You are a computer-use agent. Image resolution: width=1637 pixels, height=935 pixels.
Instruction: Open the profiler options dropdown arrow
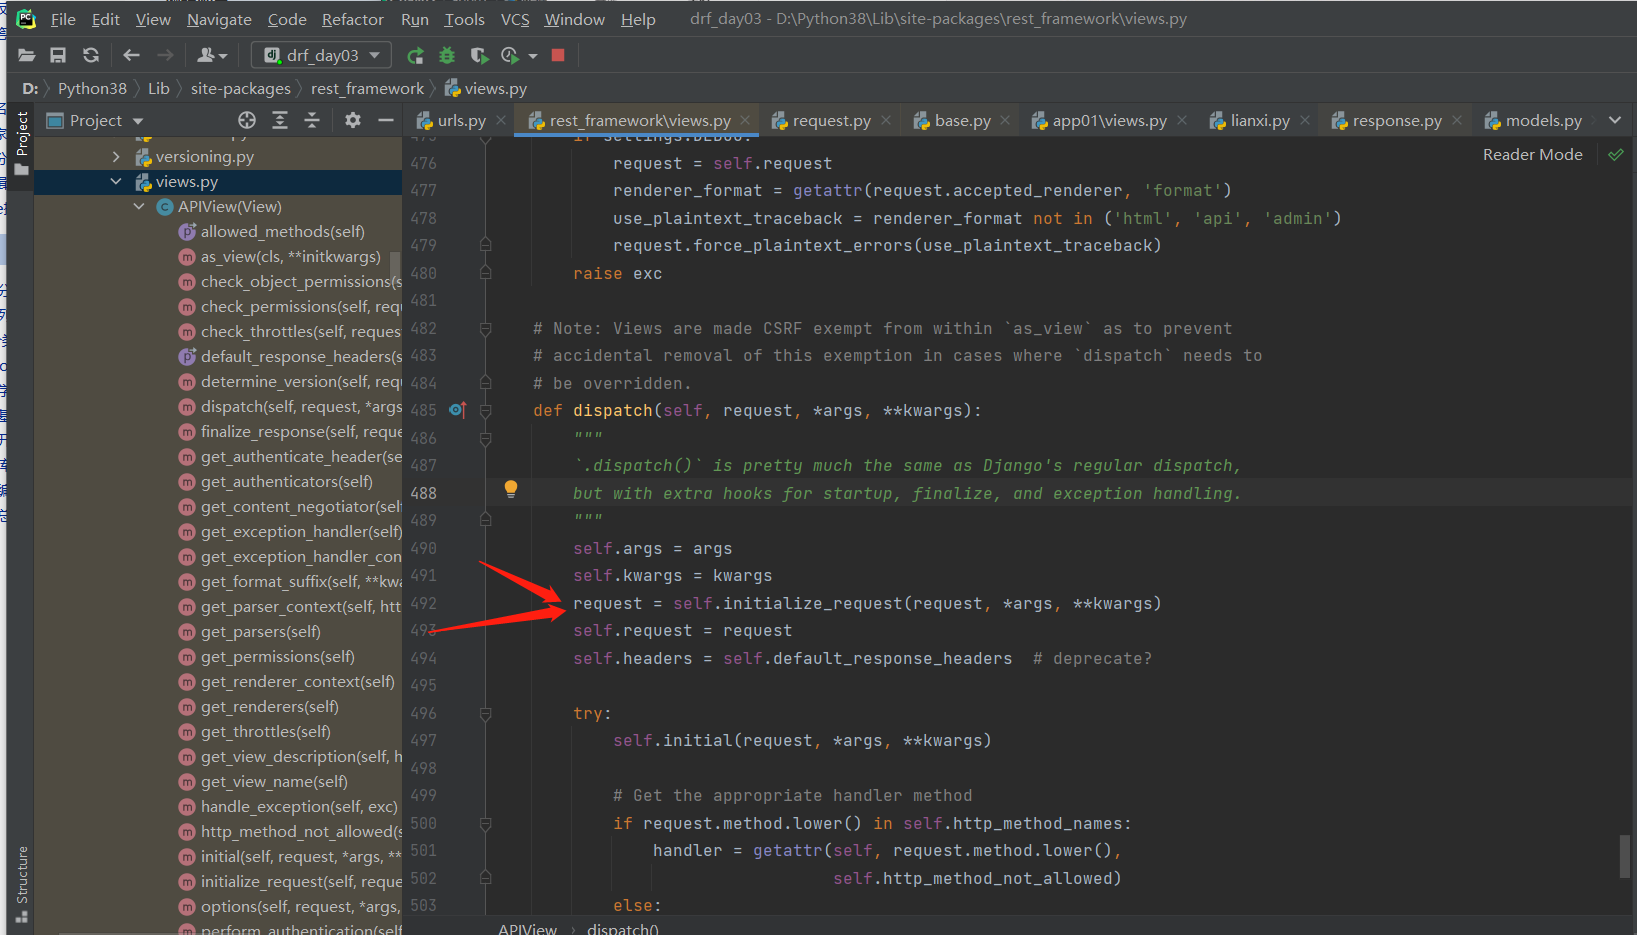point(533,56)
